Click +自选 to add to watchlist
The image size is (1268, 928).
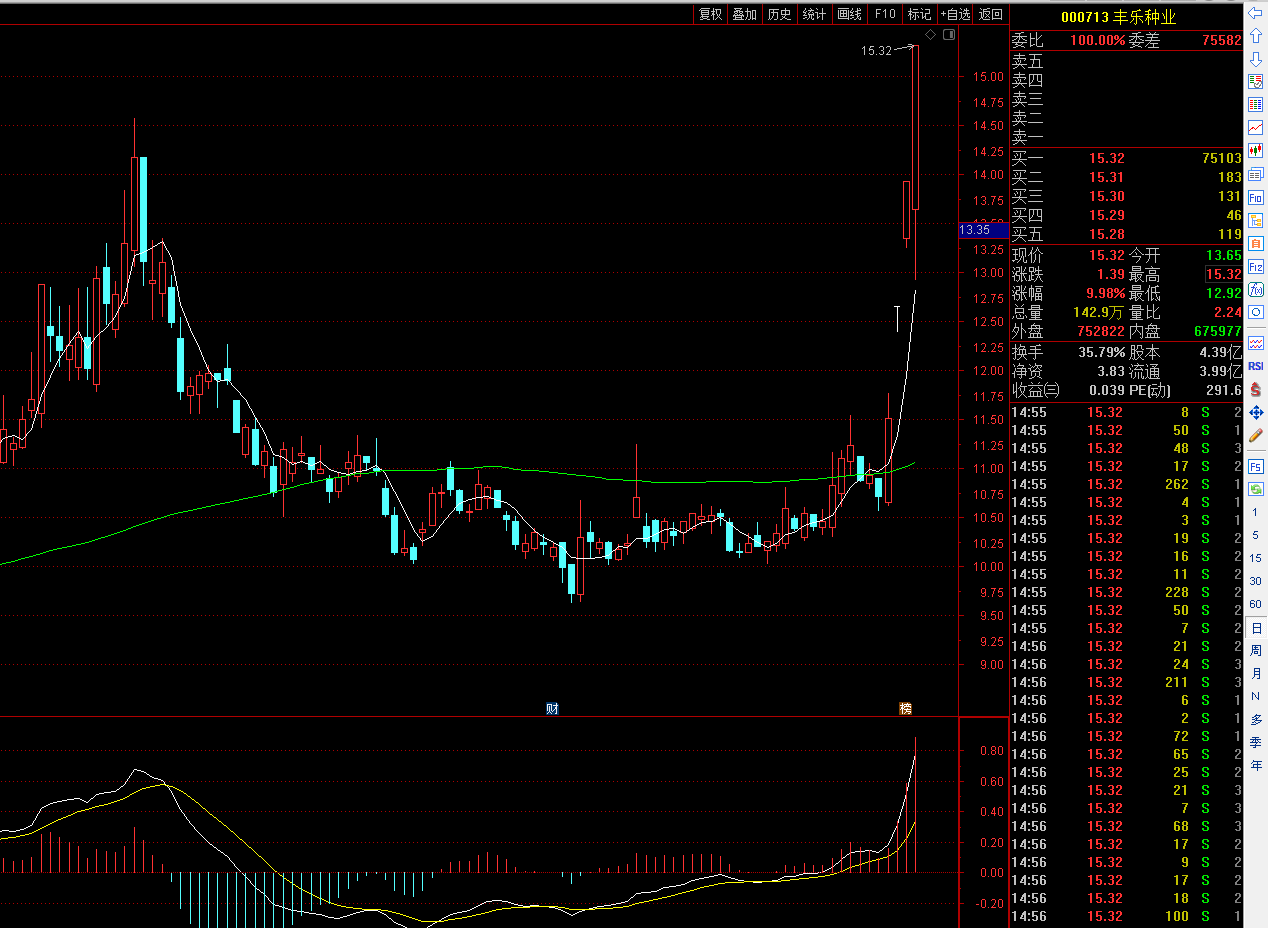(955, 14)
